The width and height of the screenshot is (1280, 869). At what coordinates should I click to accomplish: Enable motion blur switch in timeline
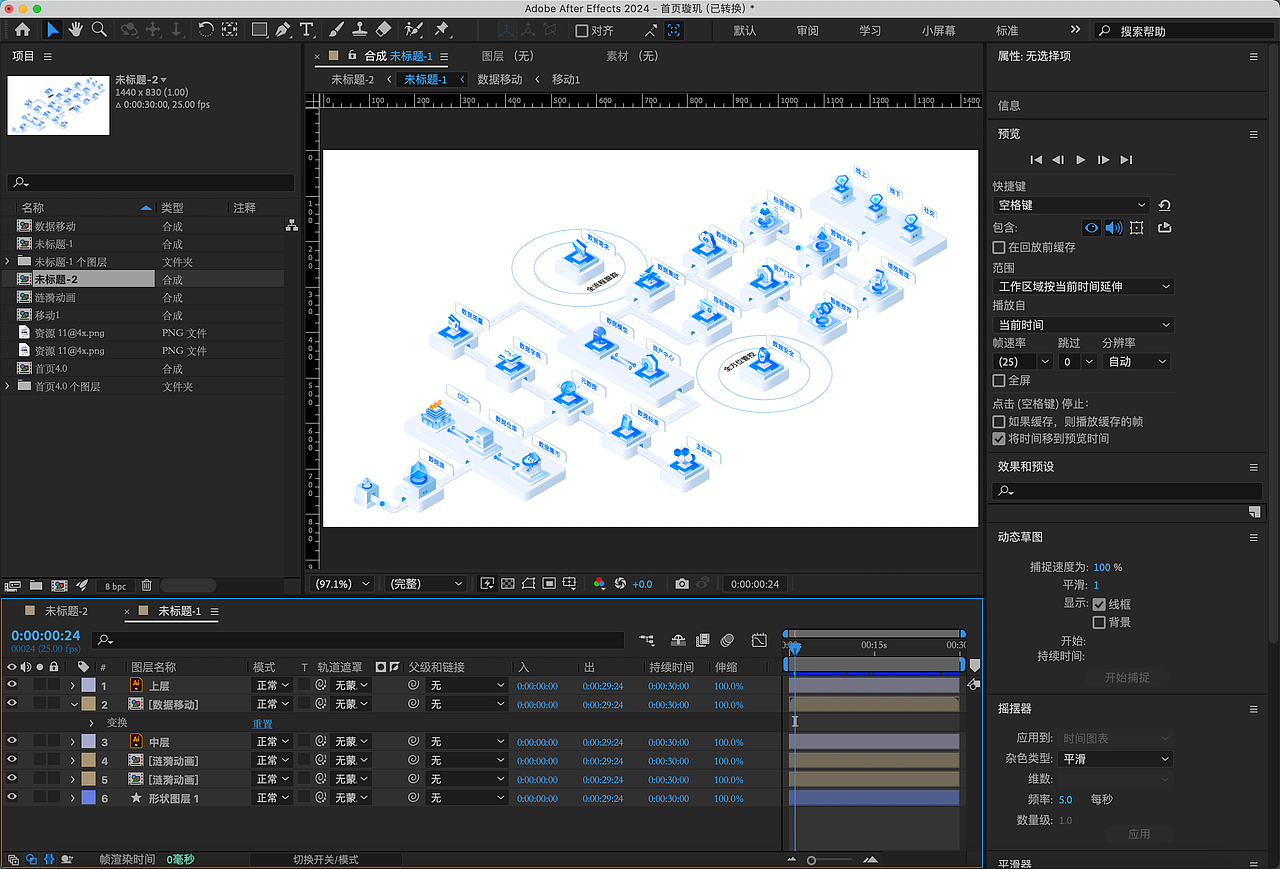[x=727, y=640]
